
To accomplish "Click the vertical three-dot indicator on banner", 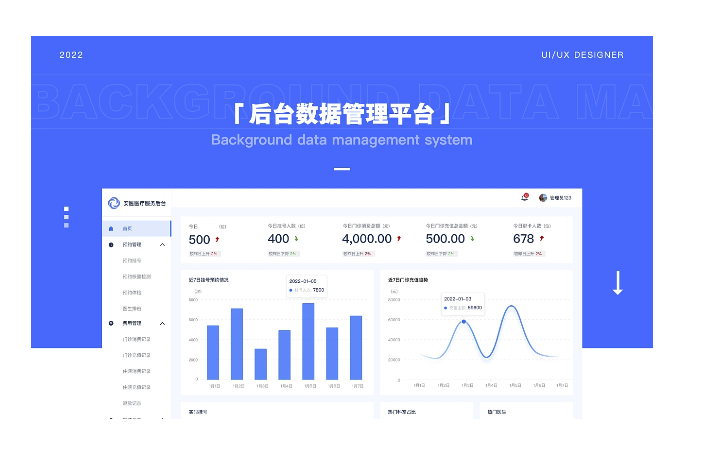I will 66,217.
